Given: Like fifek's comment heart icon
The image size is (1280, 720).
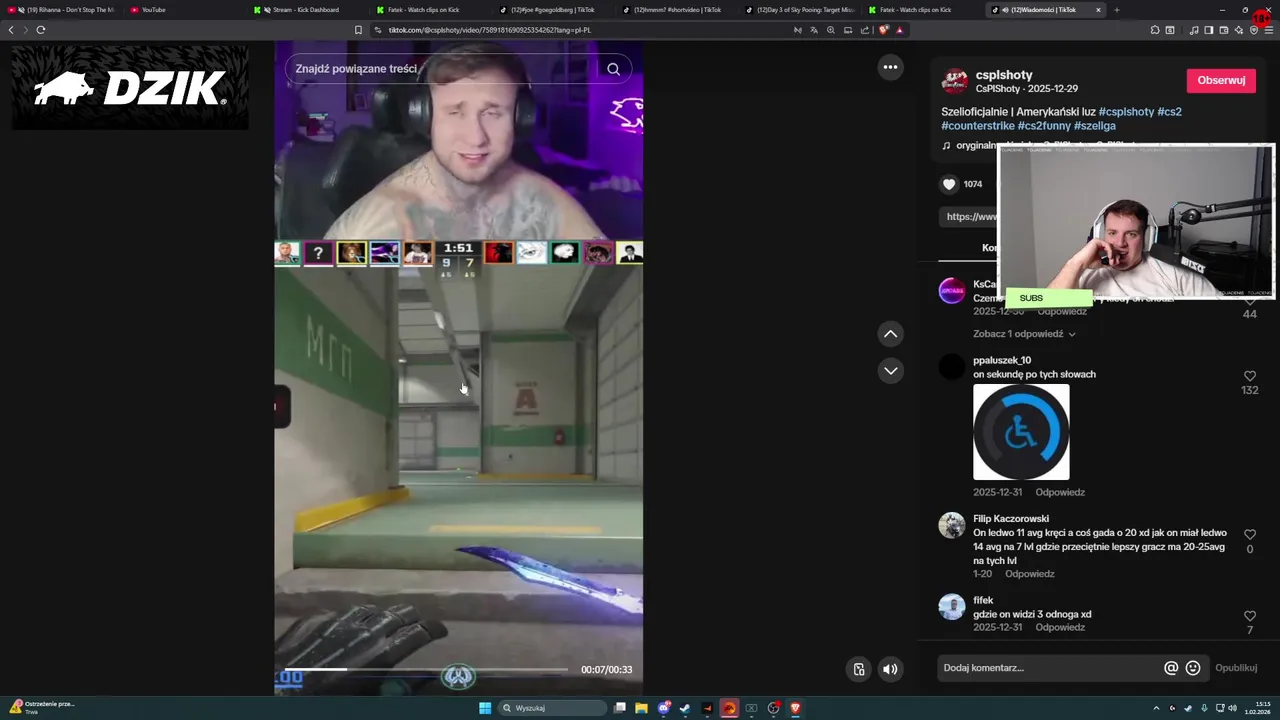Looking at the screenshot, I should [x=1249, y=616].
